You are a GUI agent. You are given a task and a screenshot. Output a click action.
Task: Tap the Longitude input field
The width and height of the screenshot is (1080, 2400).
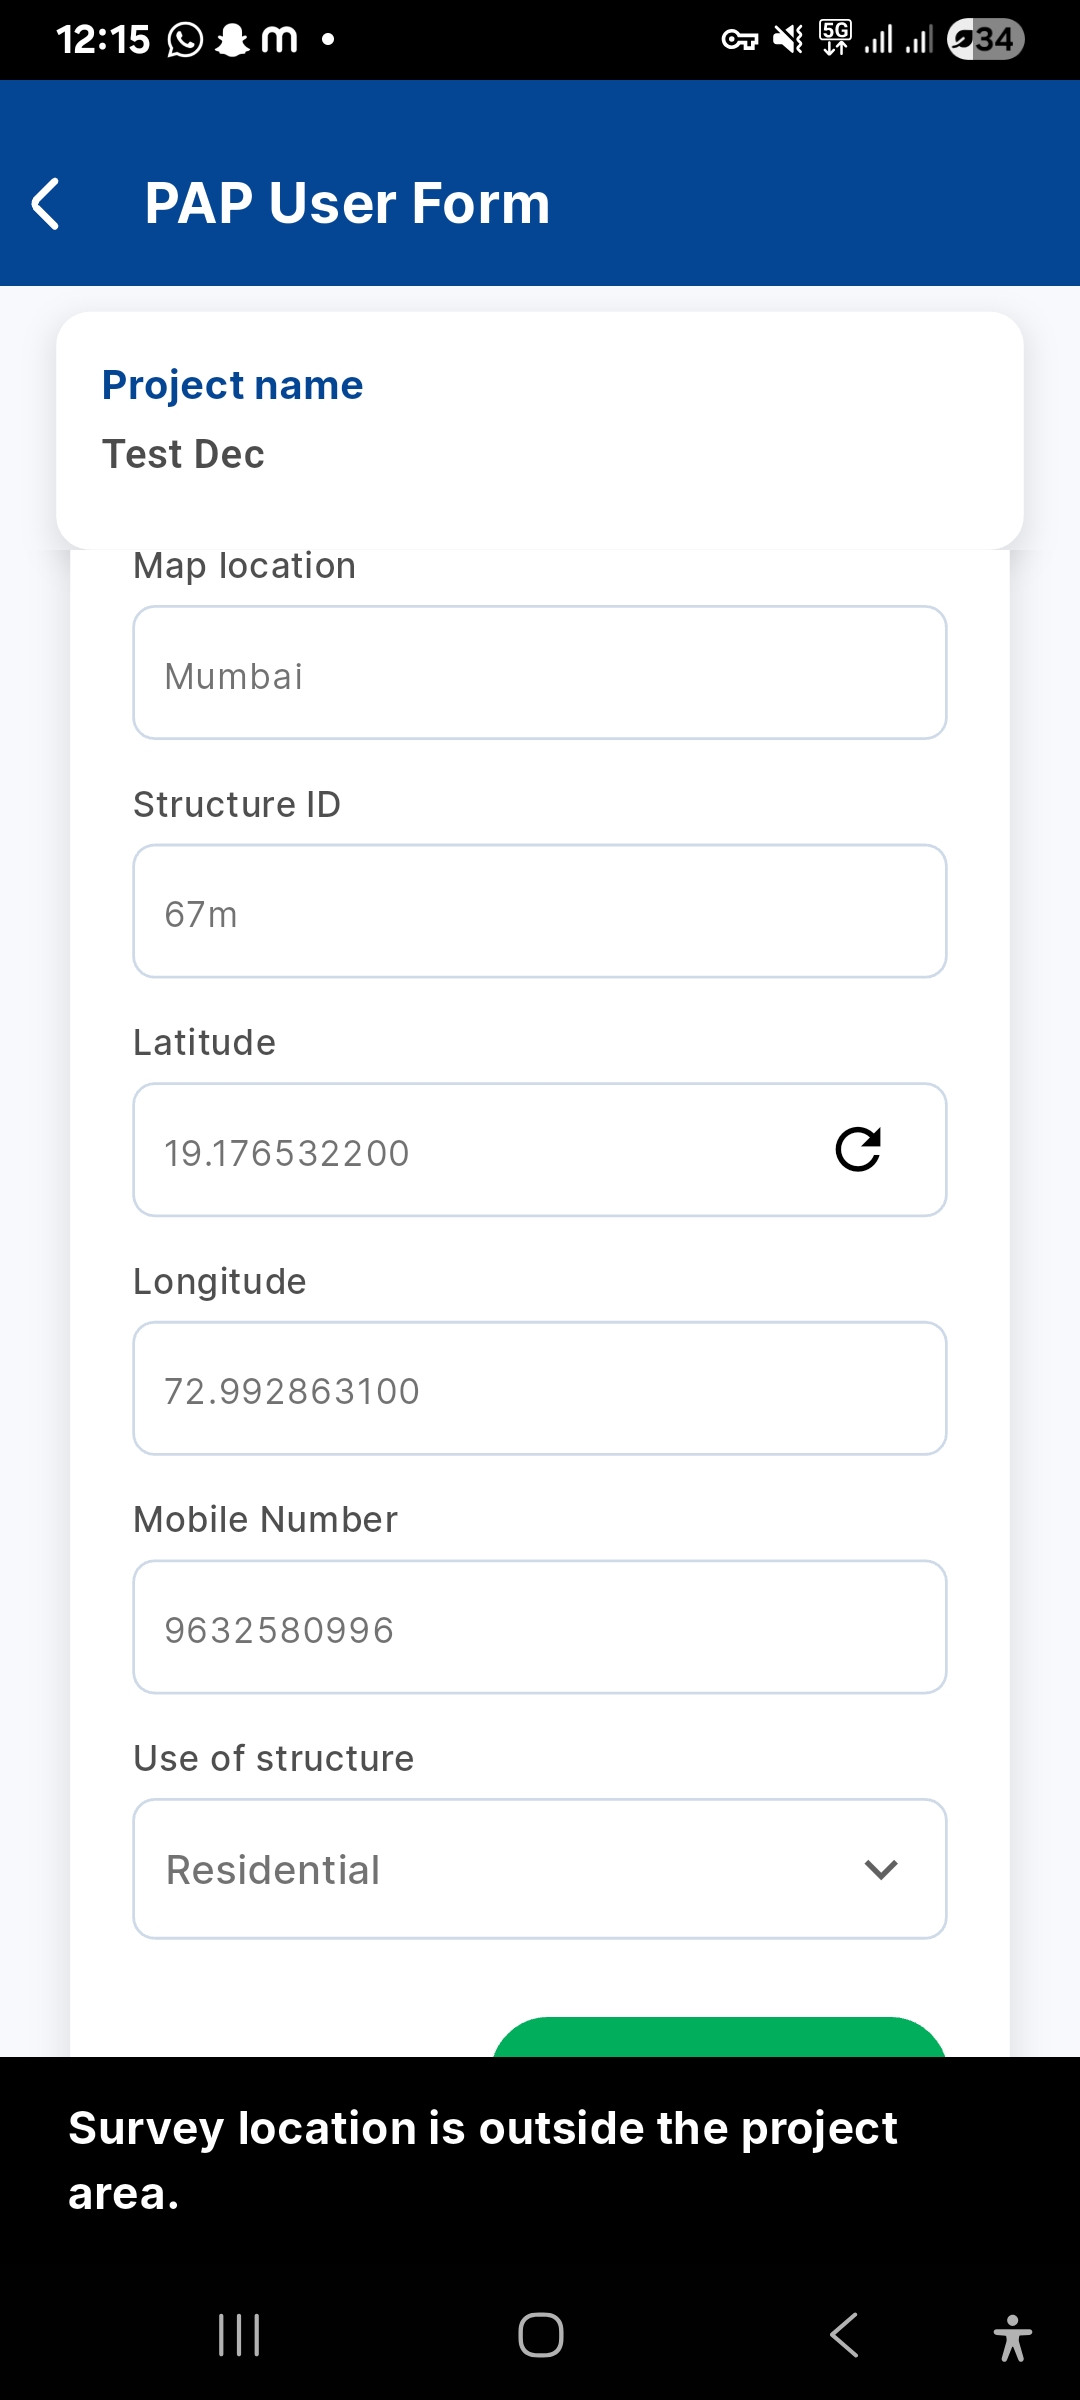click(x=540, y=1388)
